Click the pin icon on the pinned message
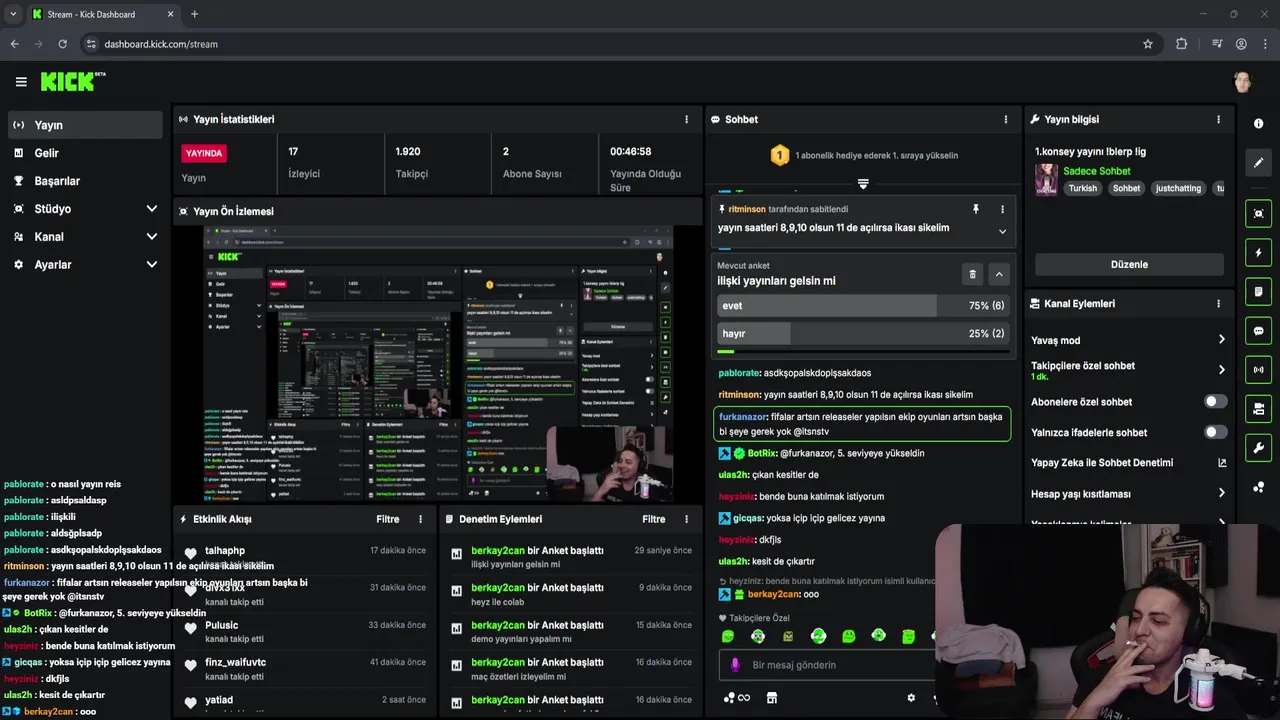The height and width of the screenshot is (720, 1280). point(976,209)
